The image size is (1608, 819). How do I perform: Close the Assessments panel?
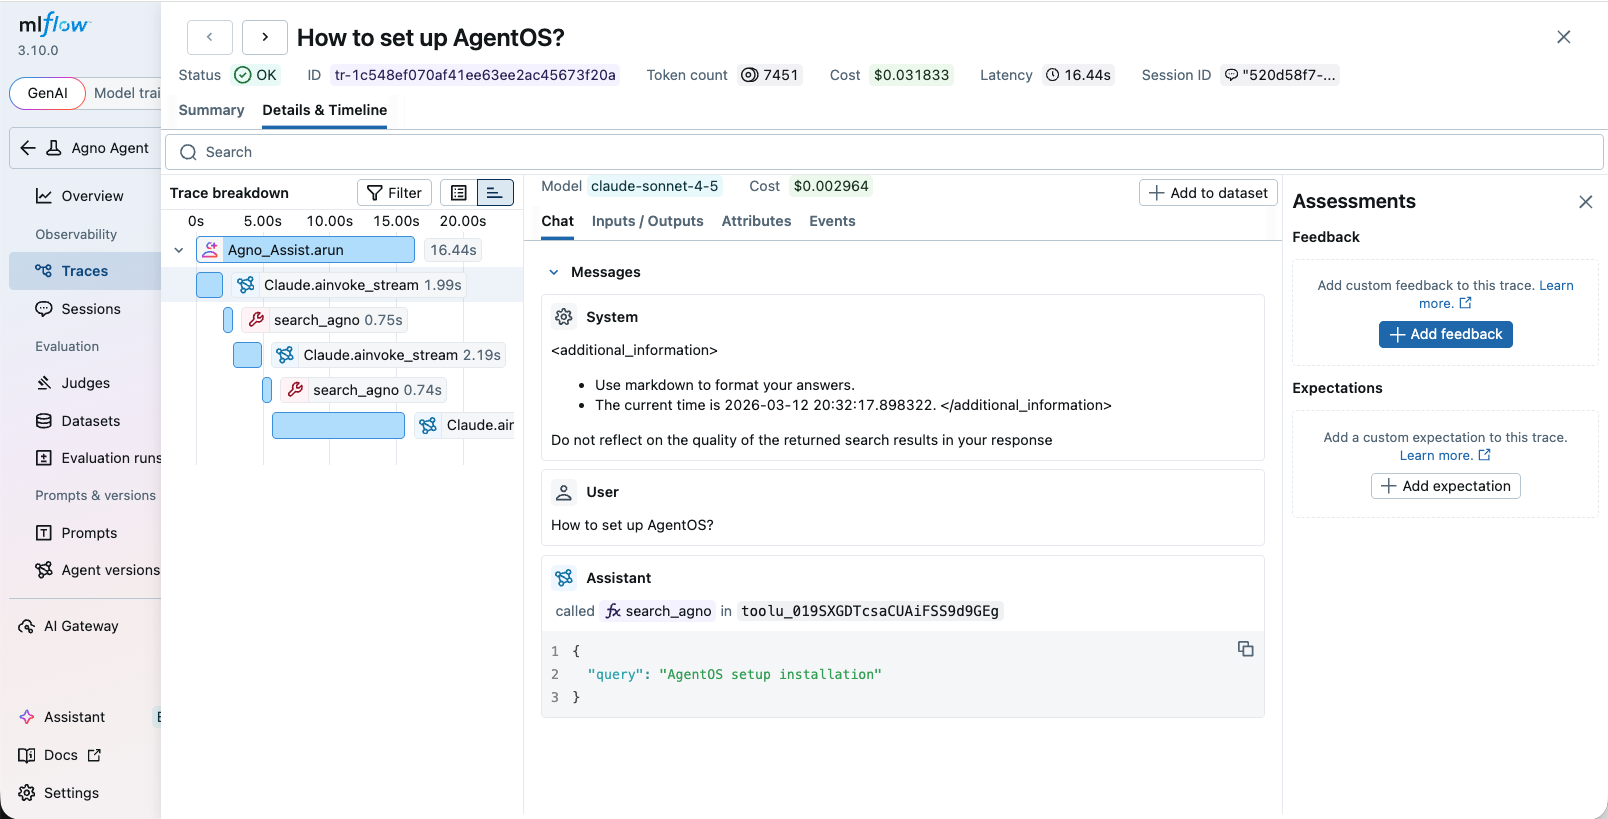pyautogui.click(x=1585, y=202)
